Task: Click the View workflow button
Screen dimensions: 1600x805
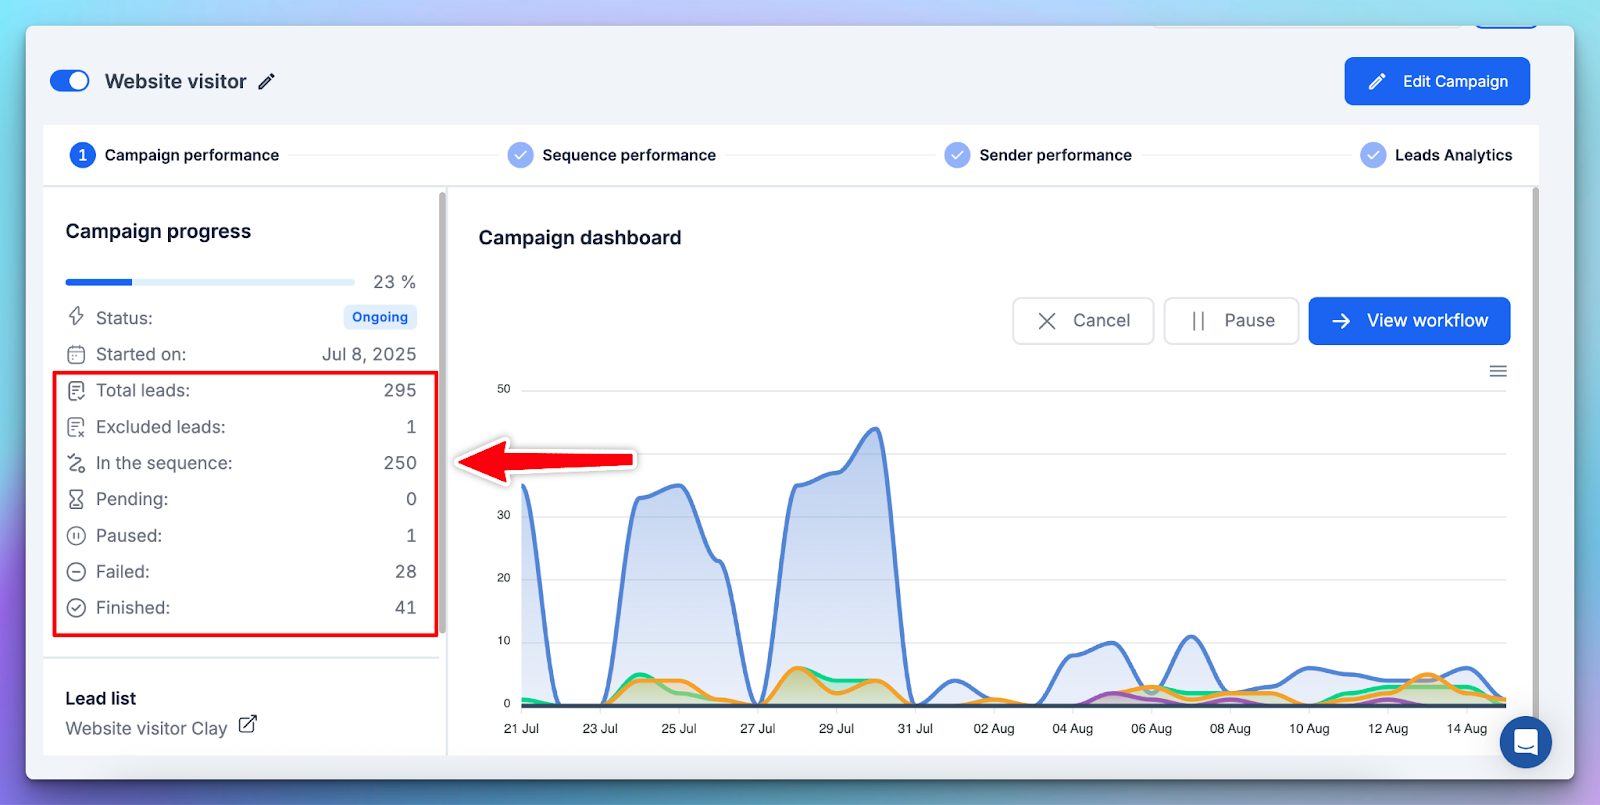Action: pos(1409,321)
